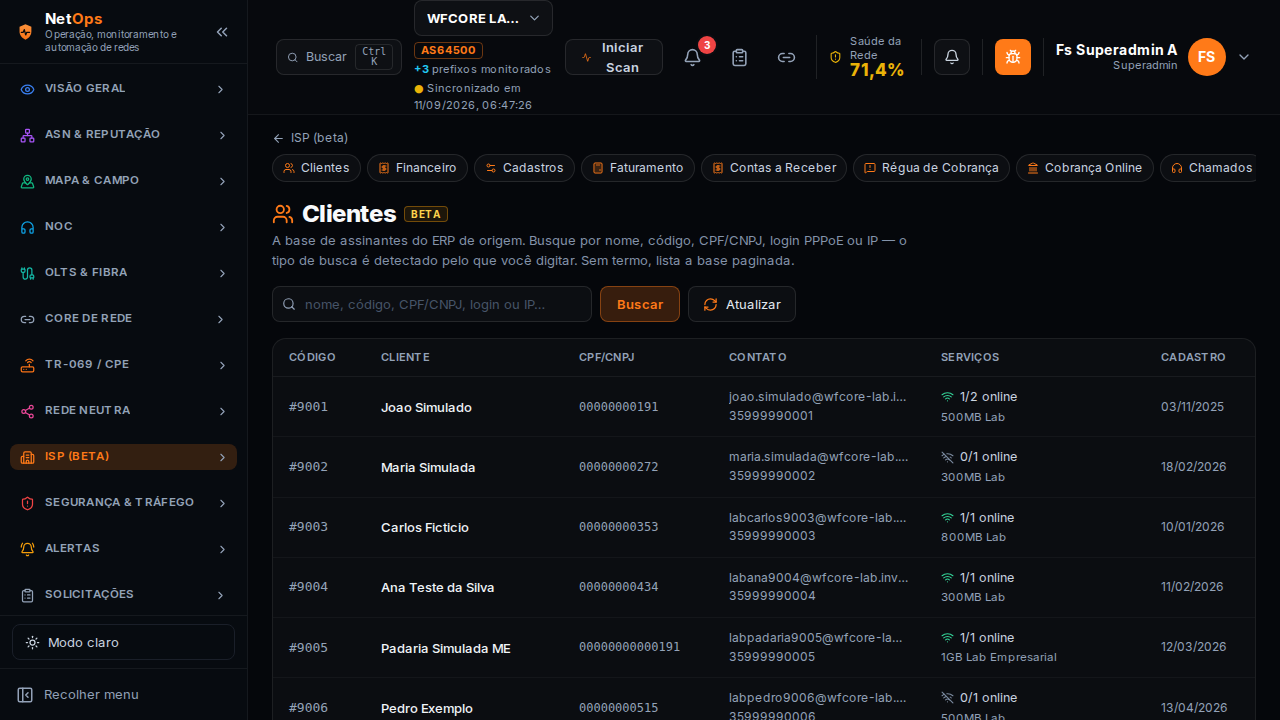1280x720 pixels.
Task: Open the WFCORE LA... tenant dropdown
Action: pos(483,18)
